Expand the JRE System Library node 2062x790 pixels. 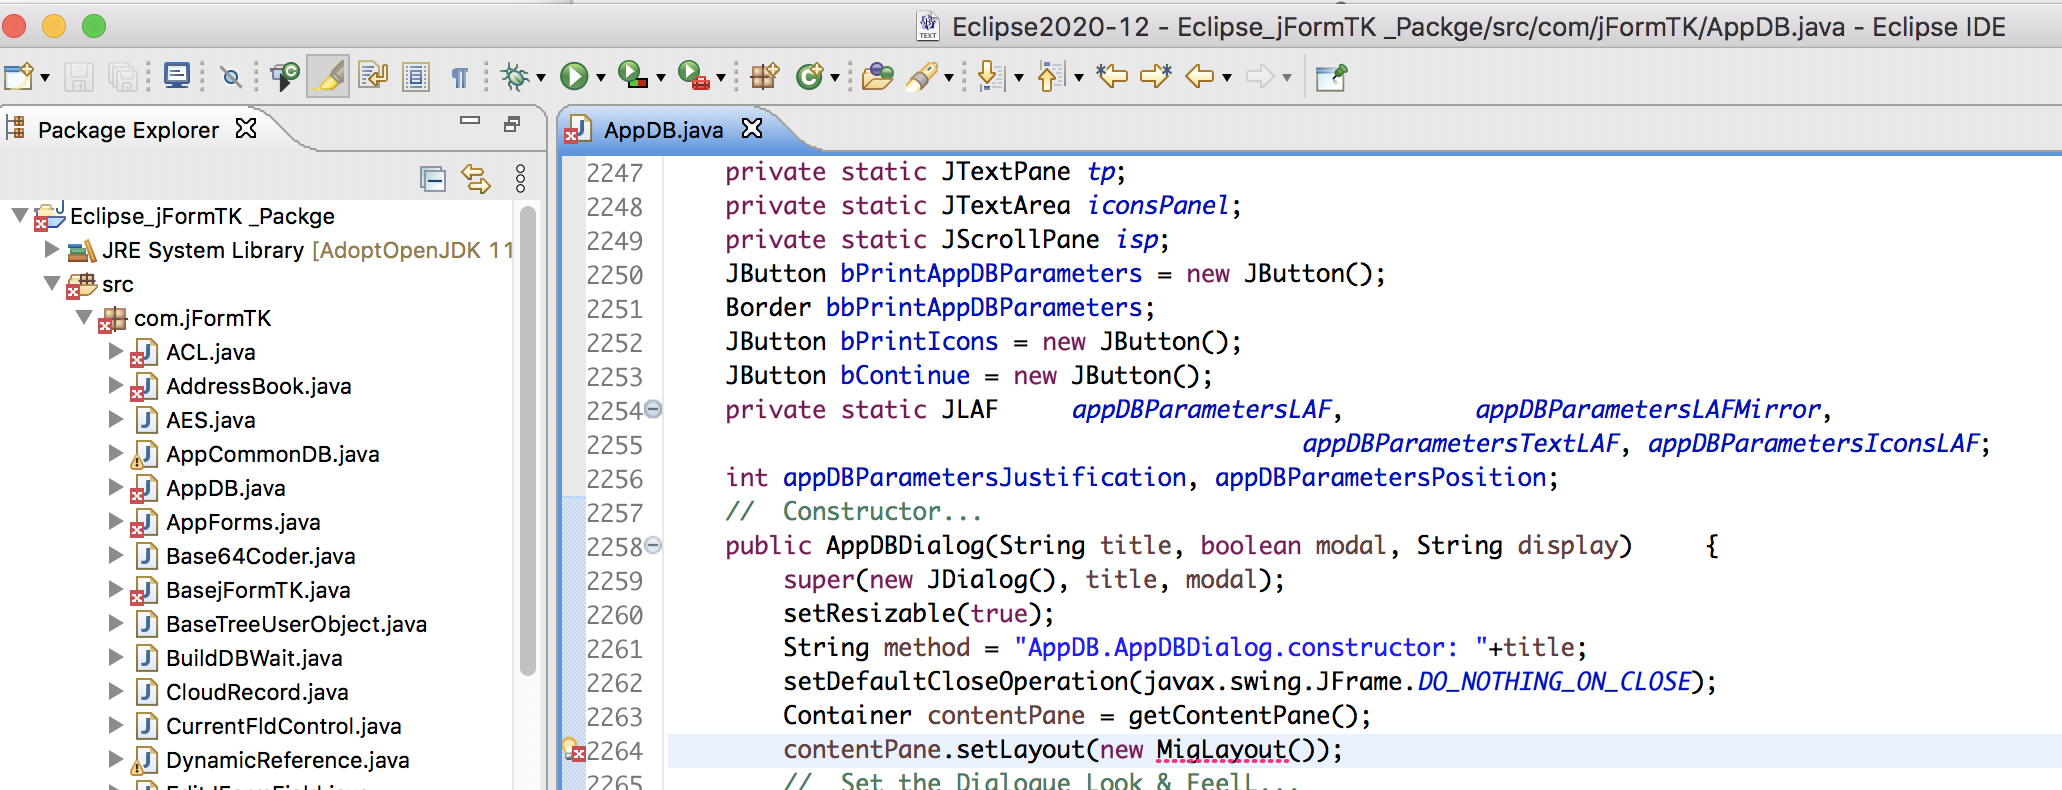point(52,250)
